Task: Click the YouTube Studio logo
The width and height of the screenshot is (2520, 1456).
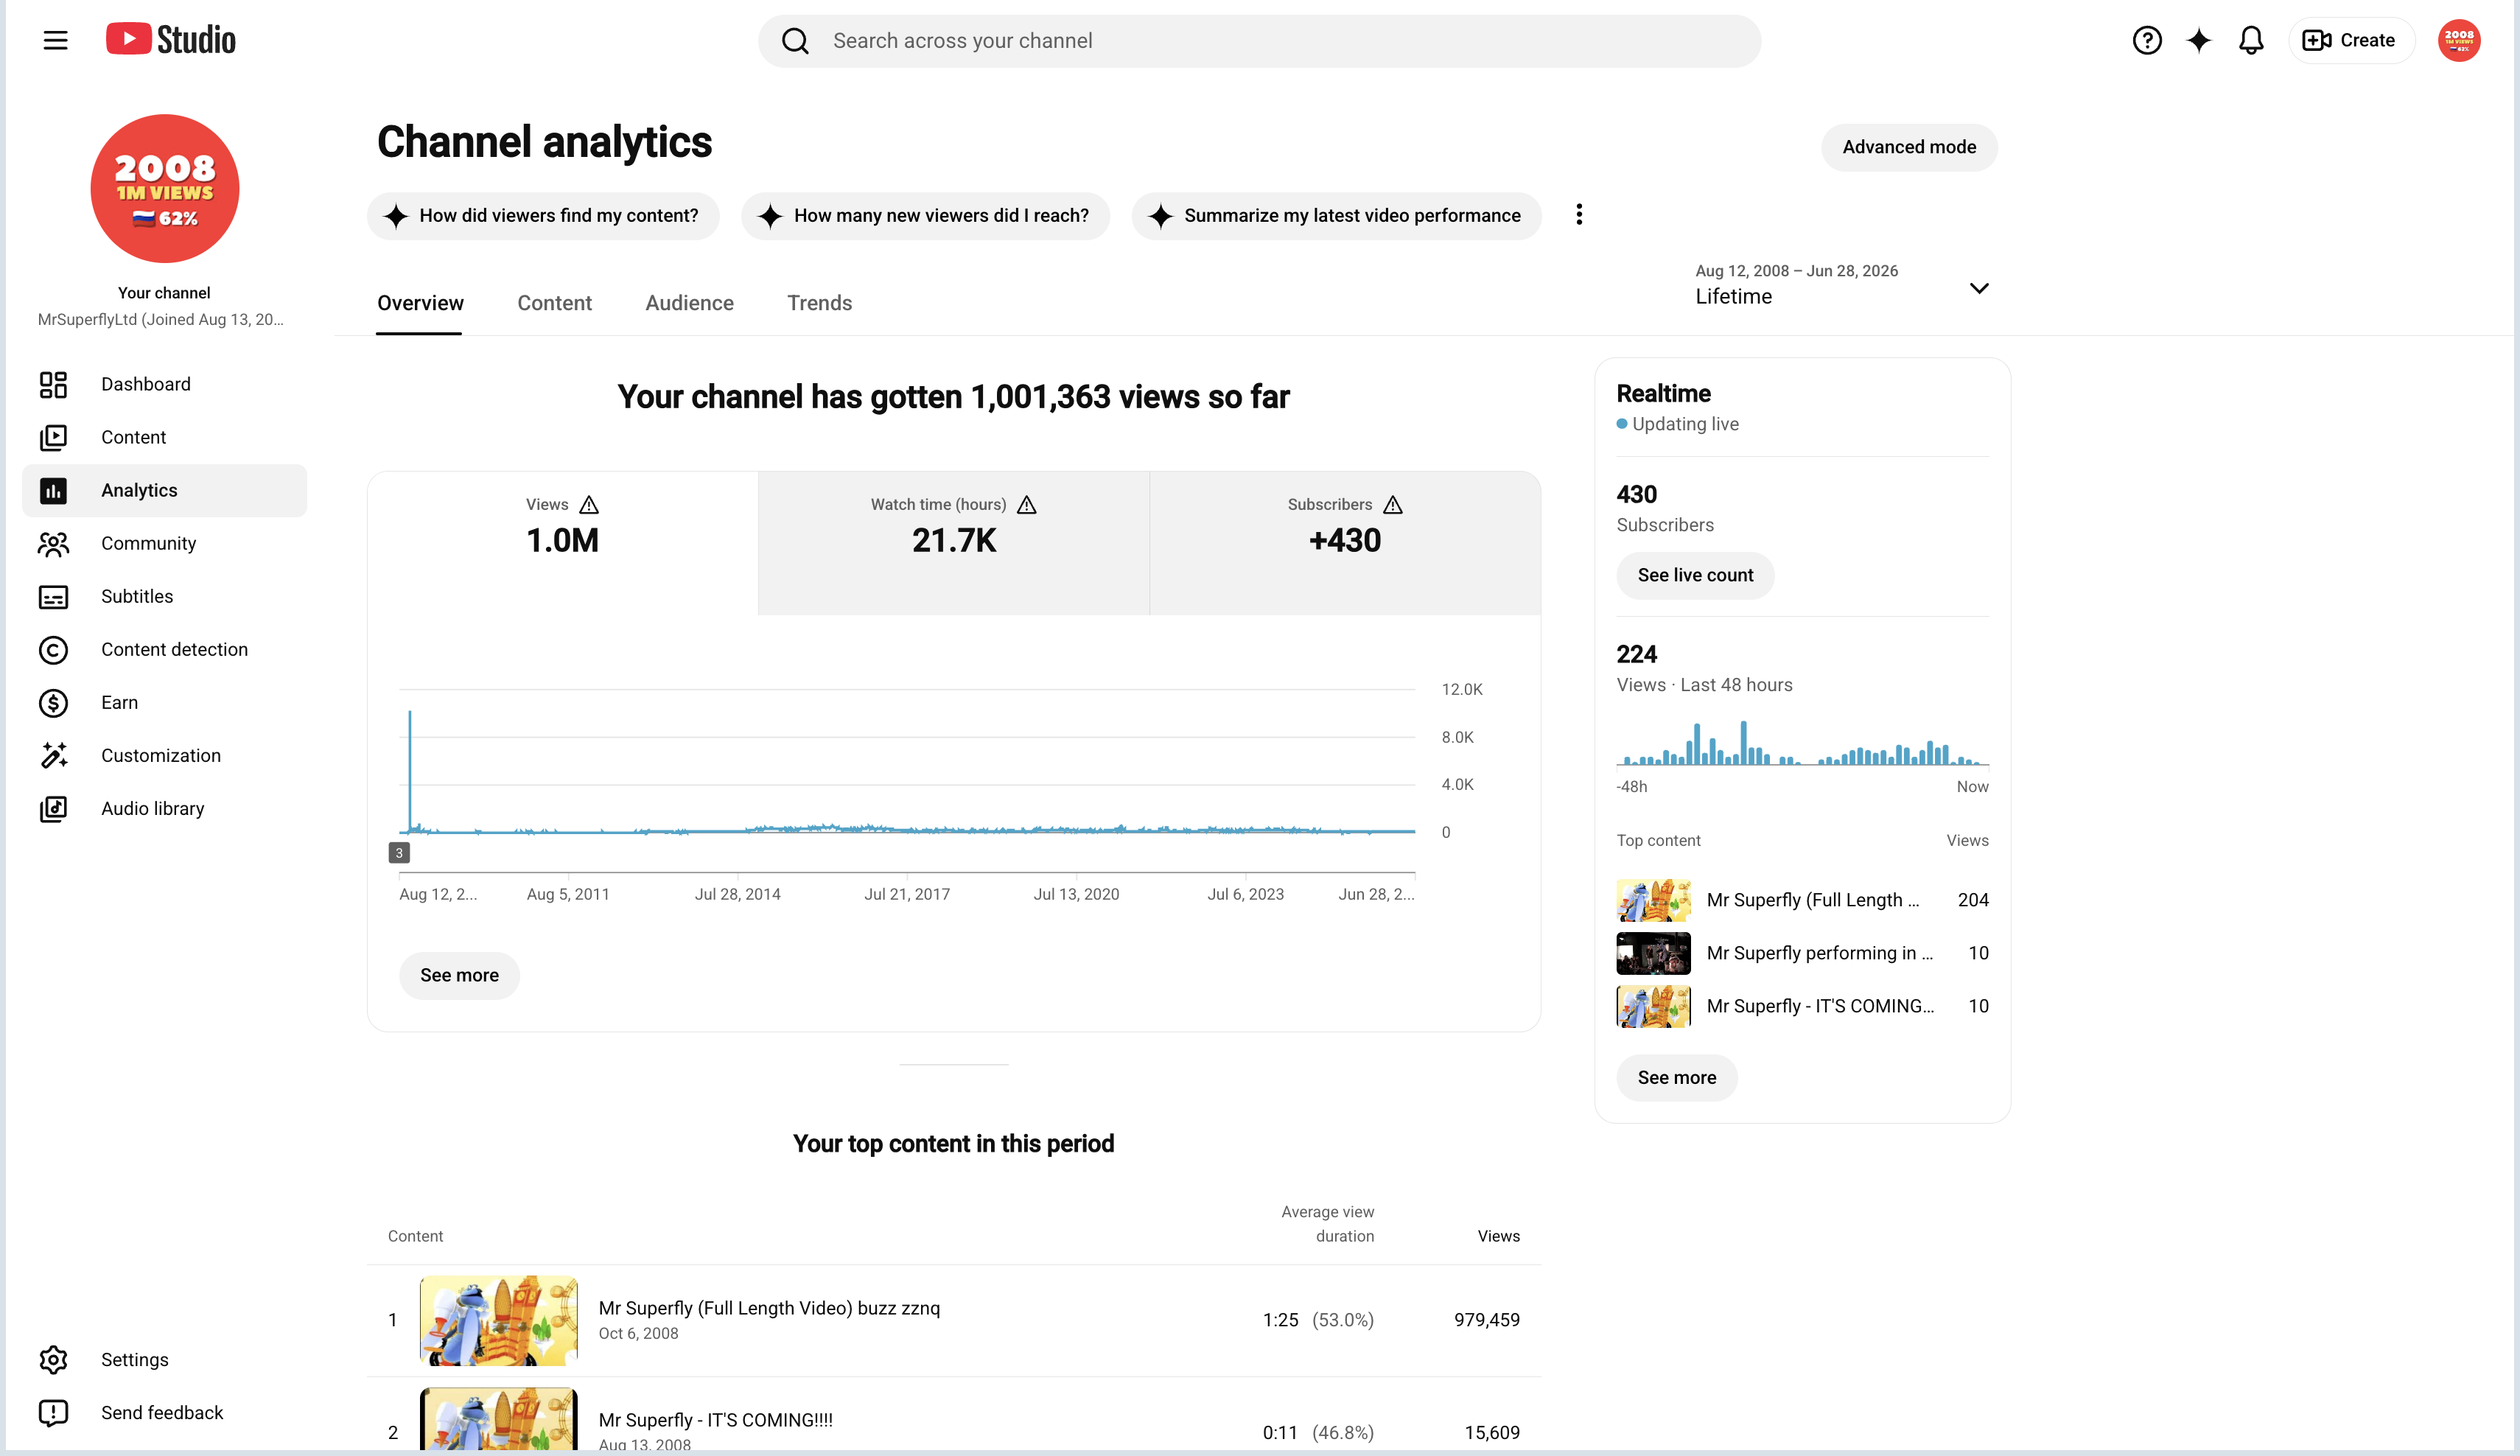Action: click(171, 40)
